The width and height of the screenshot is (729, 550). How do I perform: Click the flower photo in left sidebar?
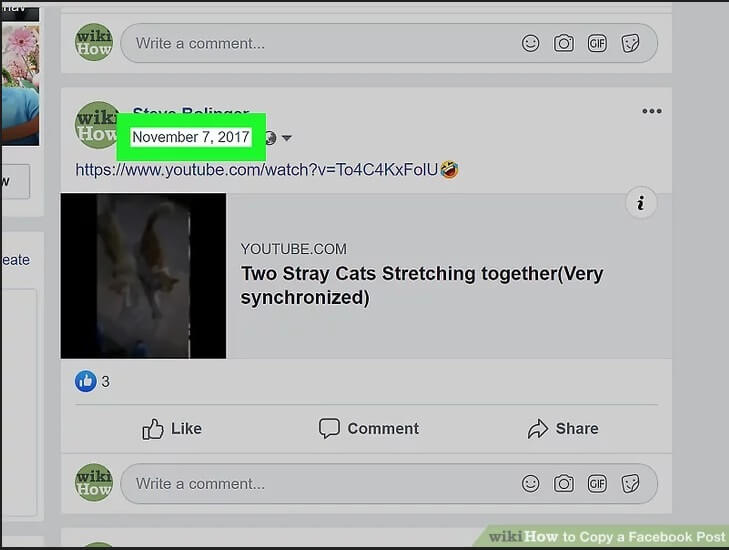20,85
